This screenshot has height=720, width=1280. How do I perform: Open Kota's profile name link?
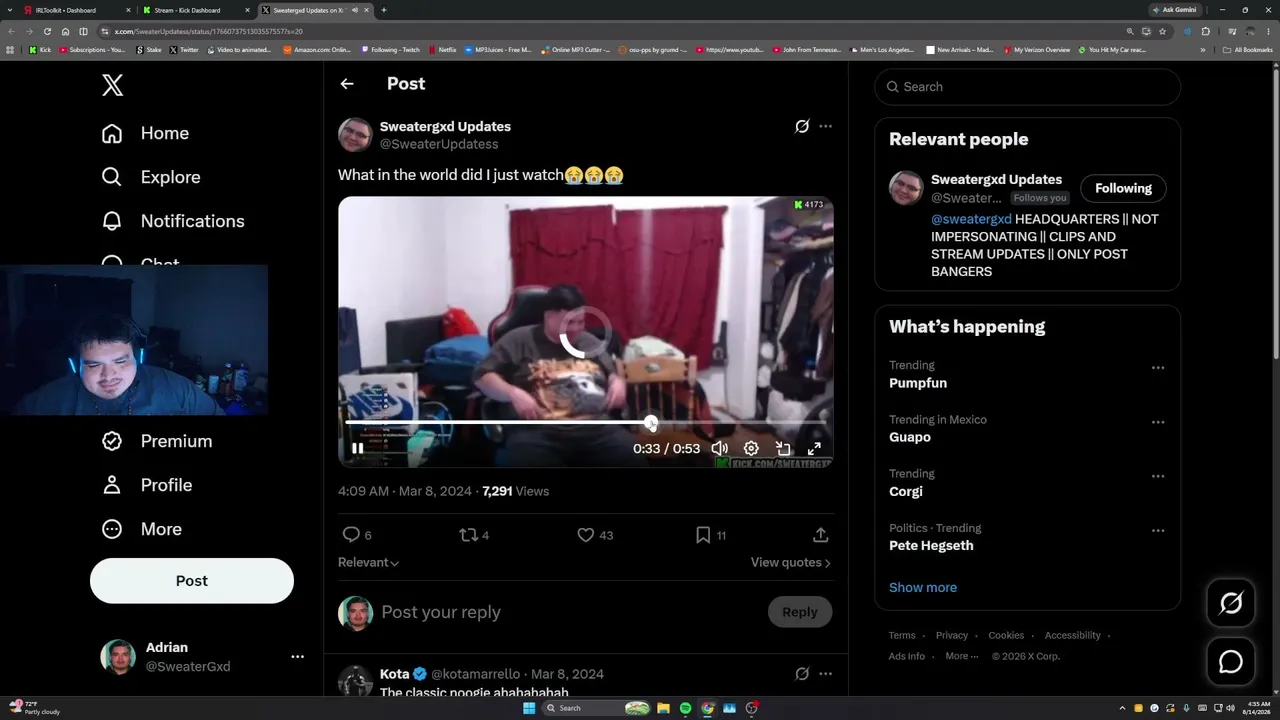click(395, 674)
